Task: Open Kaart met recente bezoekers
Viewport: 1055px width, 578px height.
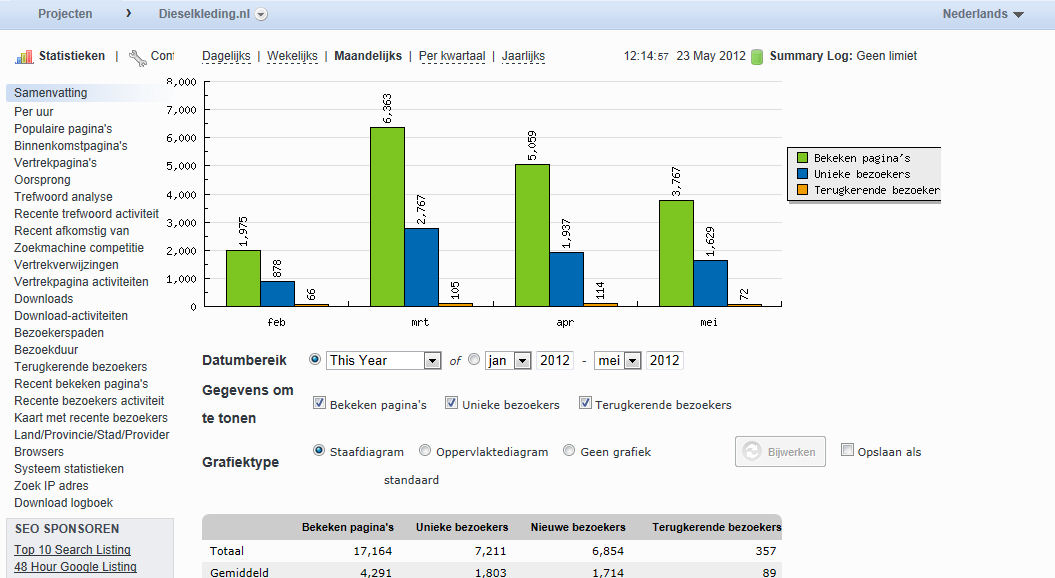Action: (x=91, y=417)
